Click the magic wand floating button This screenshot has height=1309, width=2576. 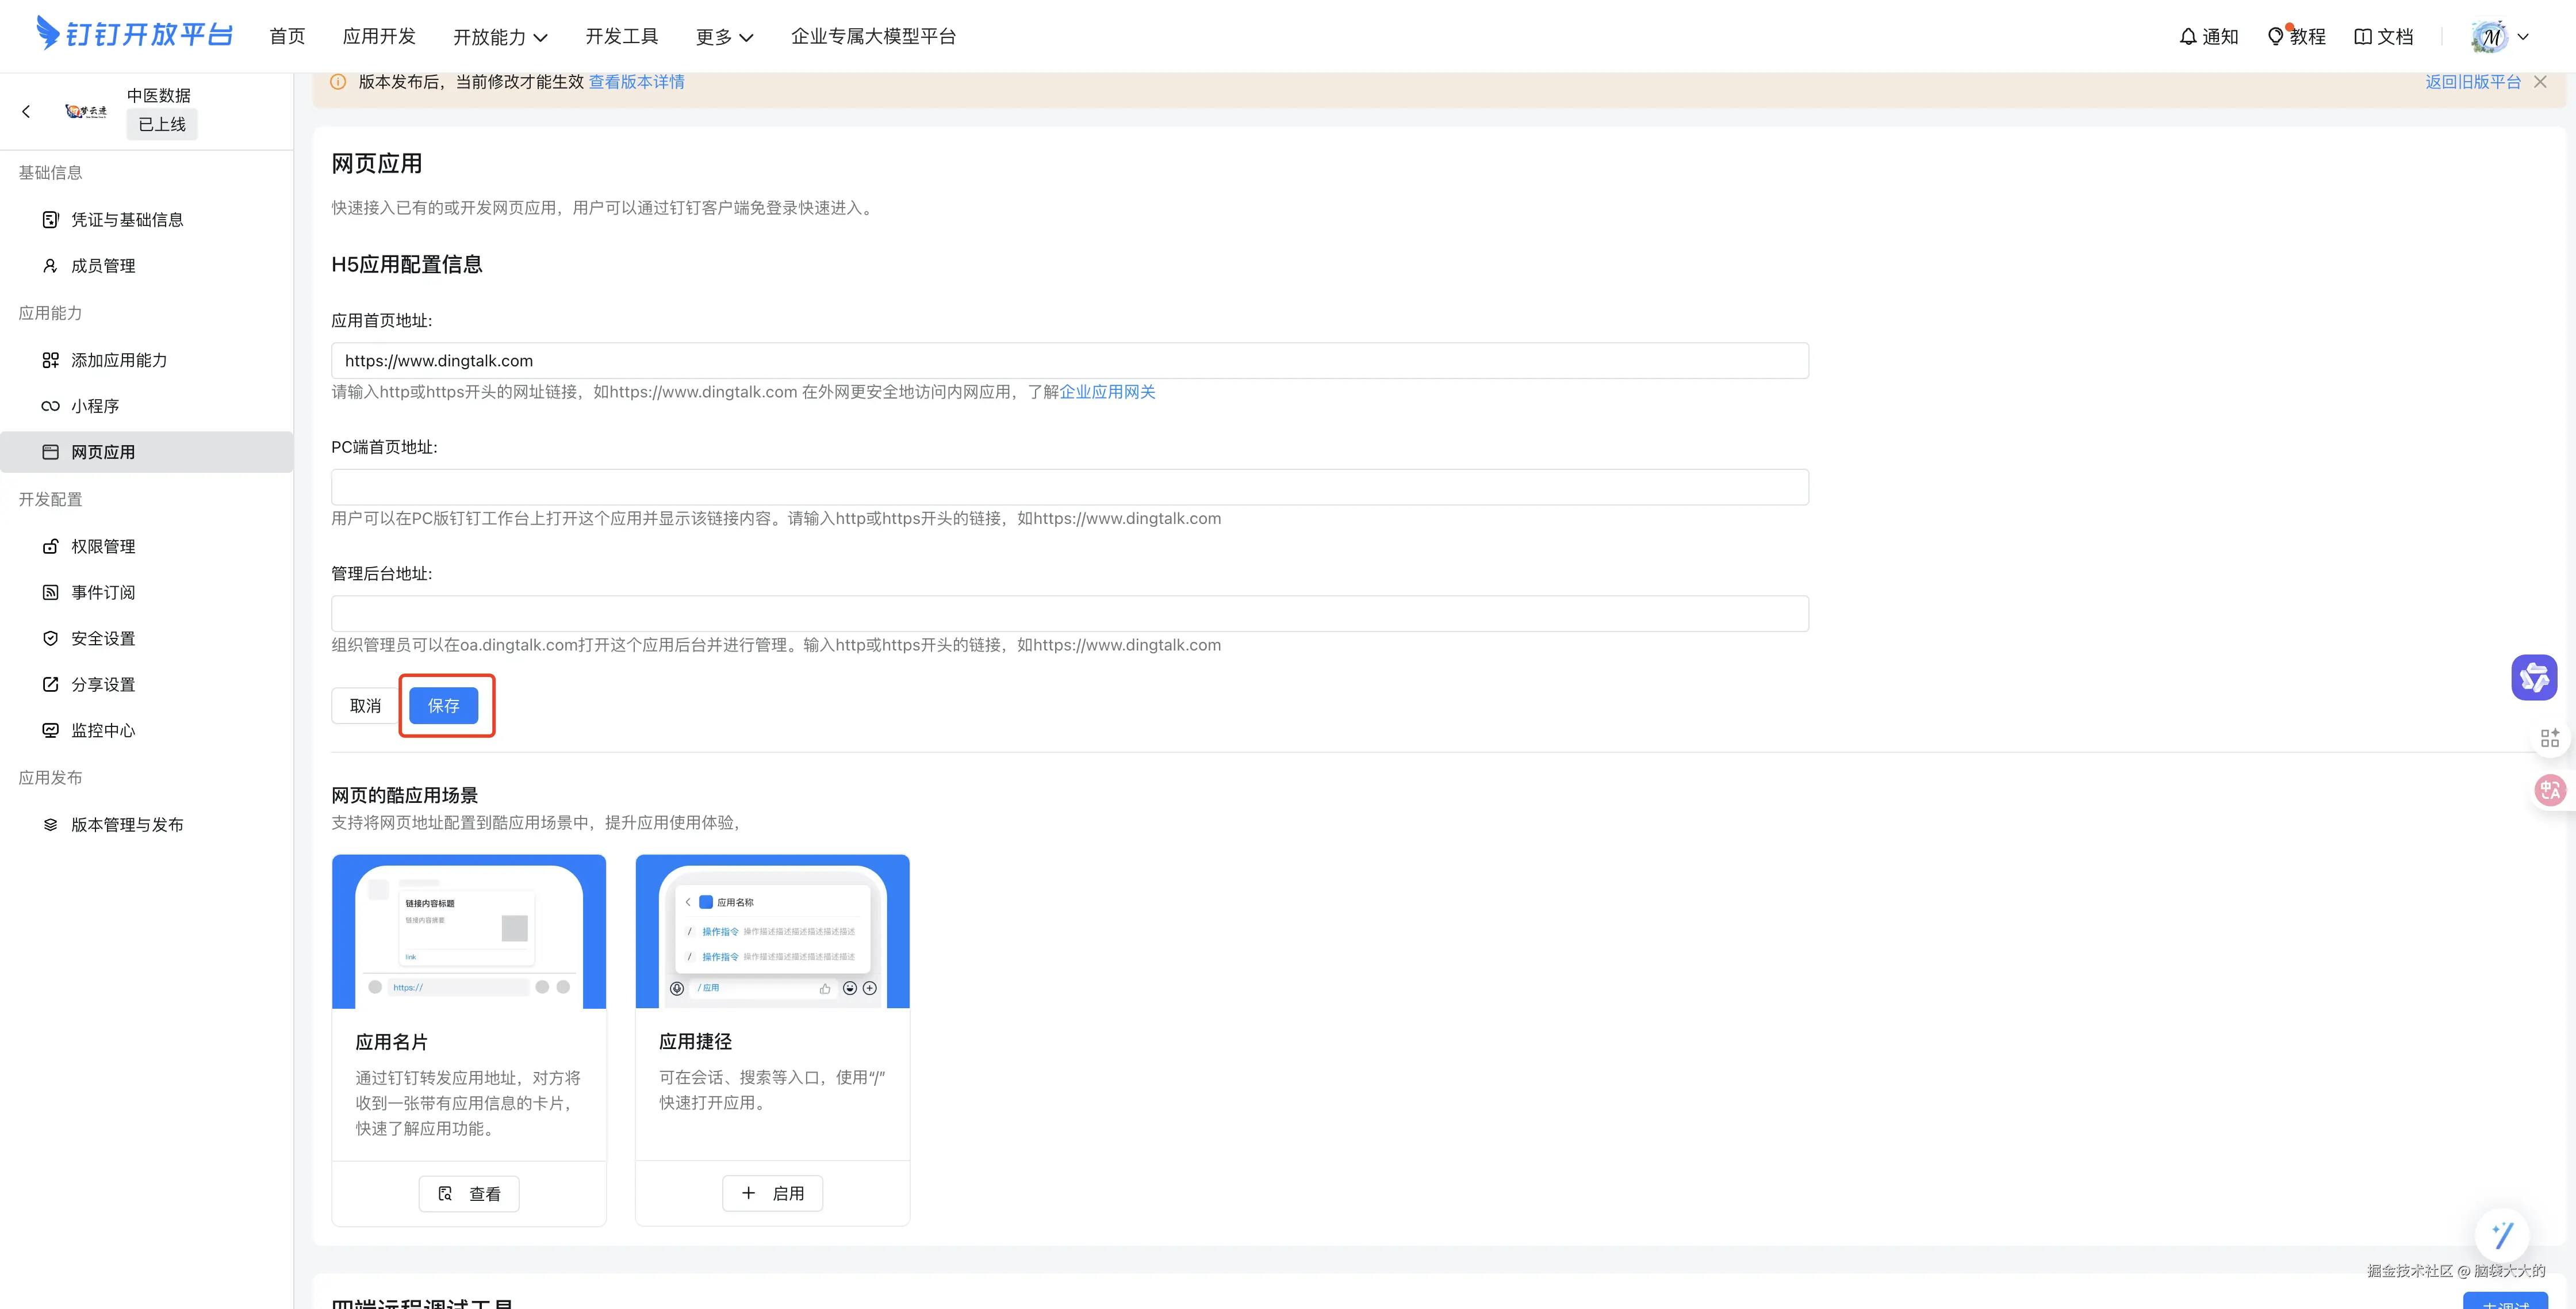point(2502,1235)
